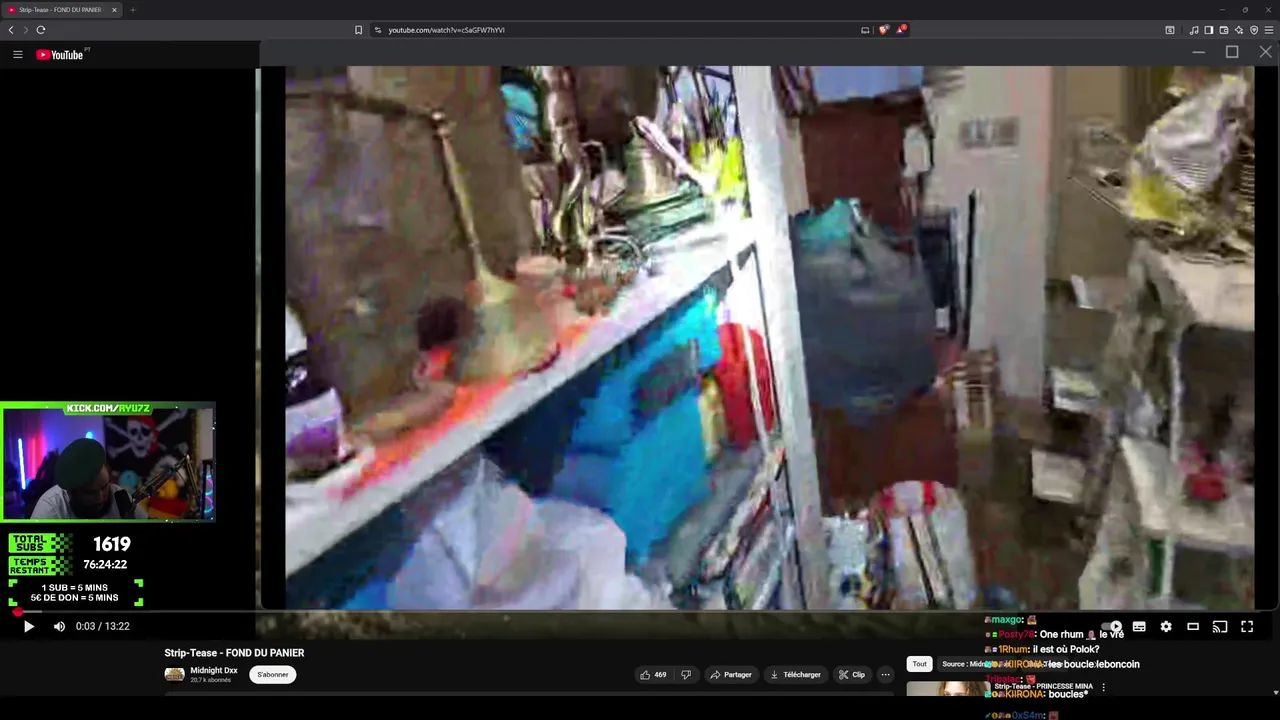This screenshot has width=1280, height=720.
Task: Open the Midnight Dxx channel name
Action: click(214, 670)
